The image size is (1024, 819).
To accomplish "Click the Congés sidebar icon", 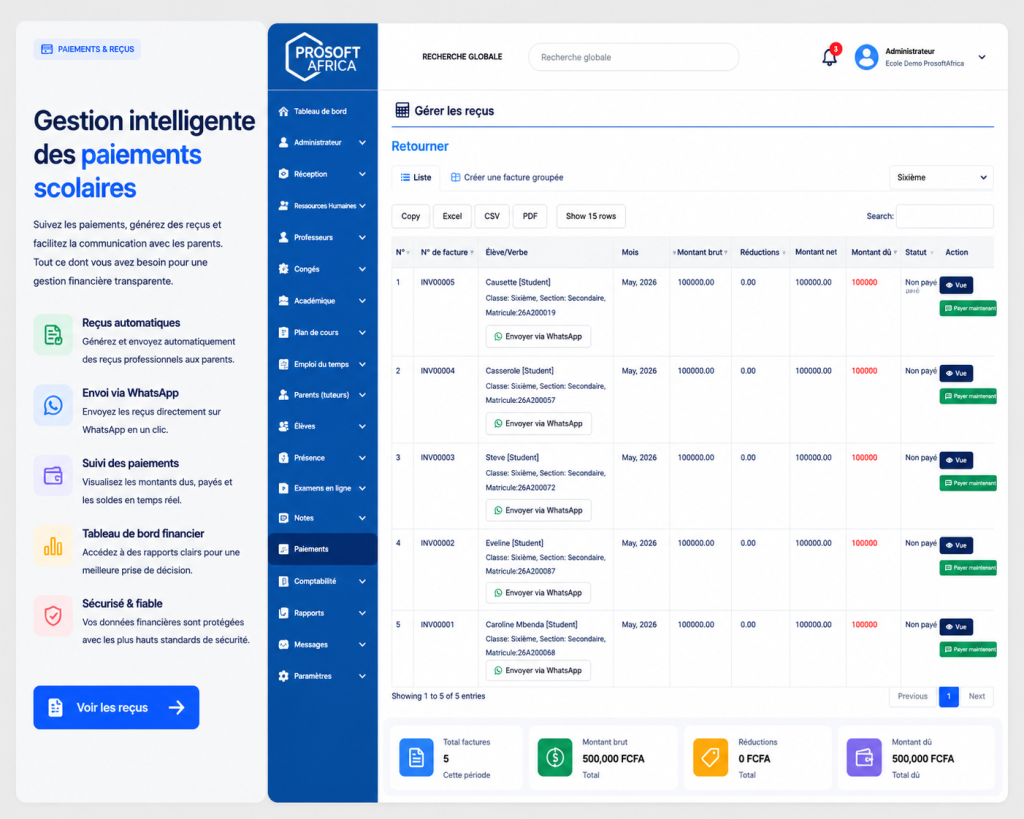I will pyautogui.click(x=283, y=268).
